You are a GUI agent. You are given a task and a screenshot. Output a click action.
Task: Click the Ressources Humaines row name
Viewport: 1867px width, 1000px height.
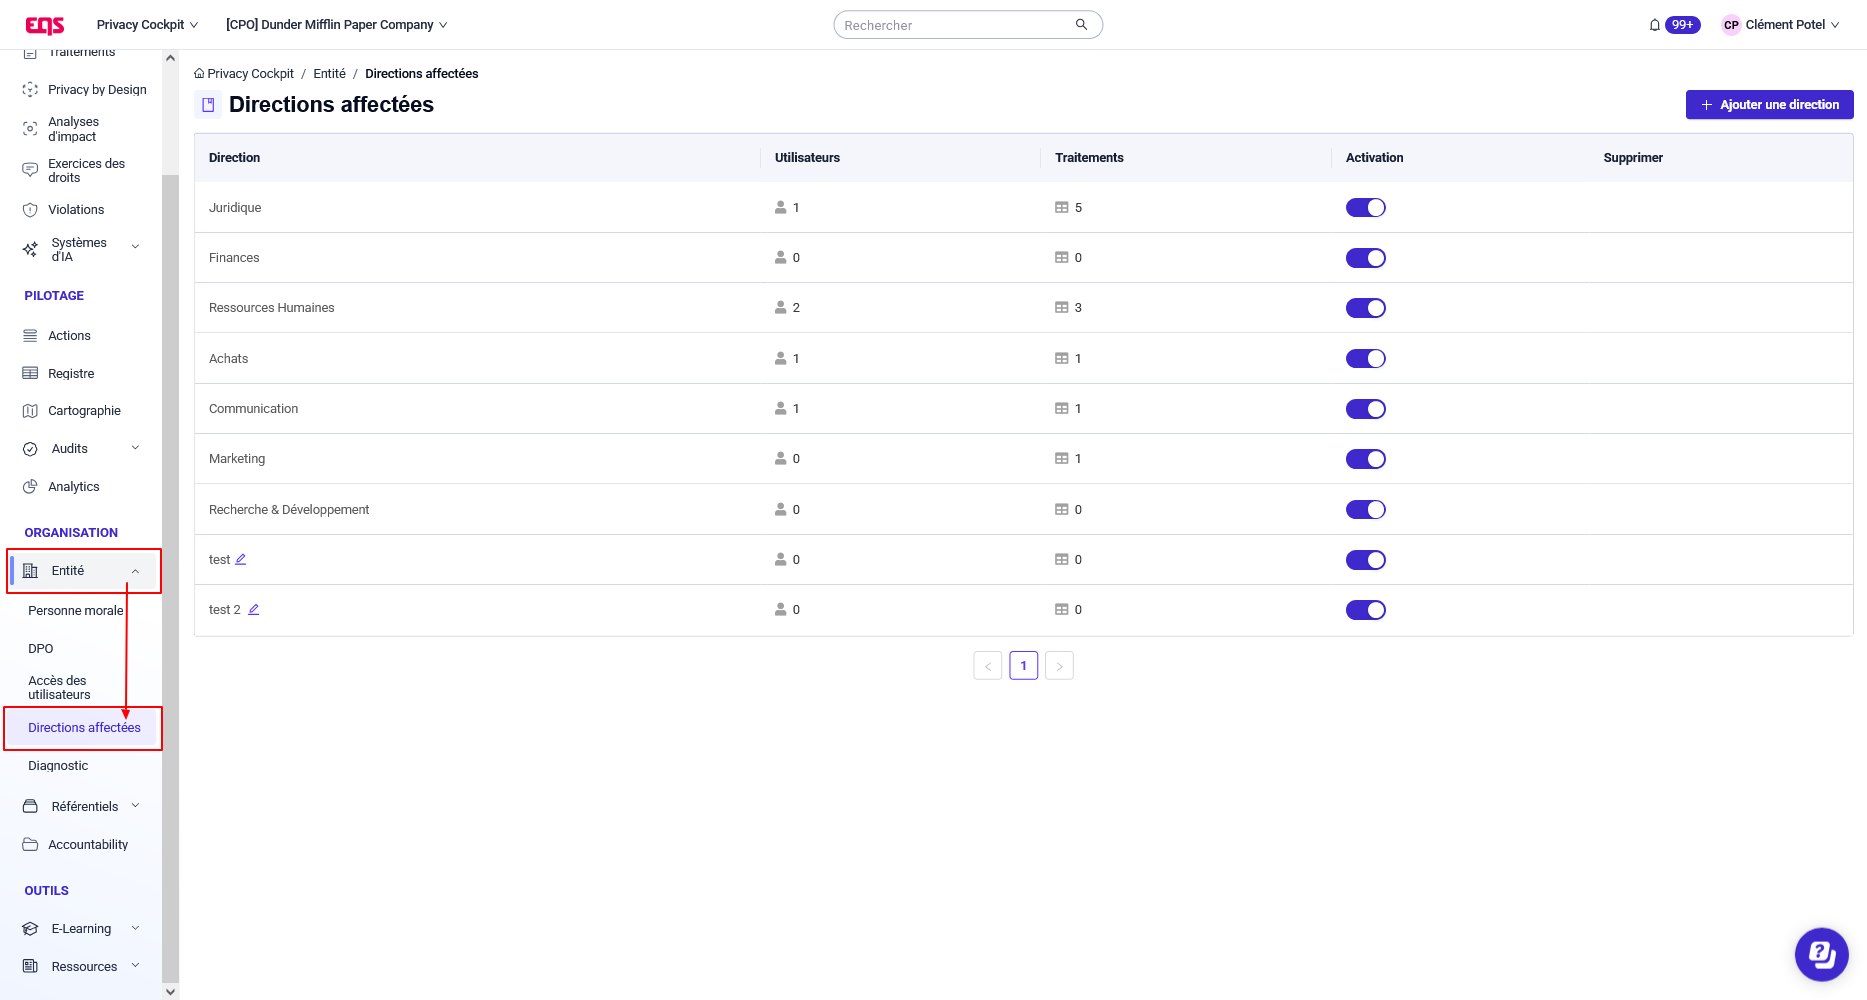point(272,308)
